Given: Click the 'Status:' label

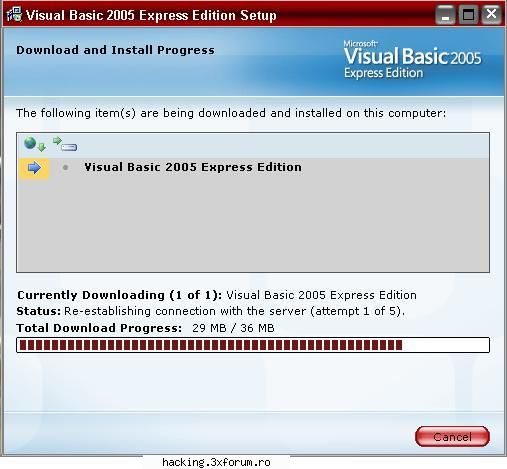Looking at the screenshot, I should click(x=39, y=311).
